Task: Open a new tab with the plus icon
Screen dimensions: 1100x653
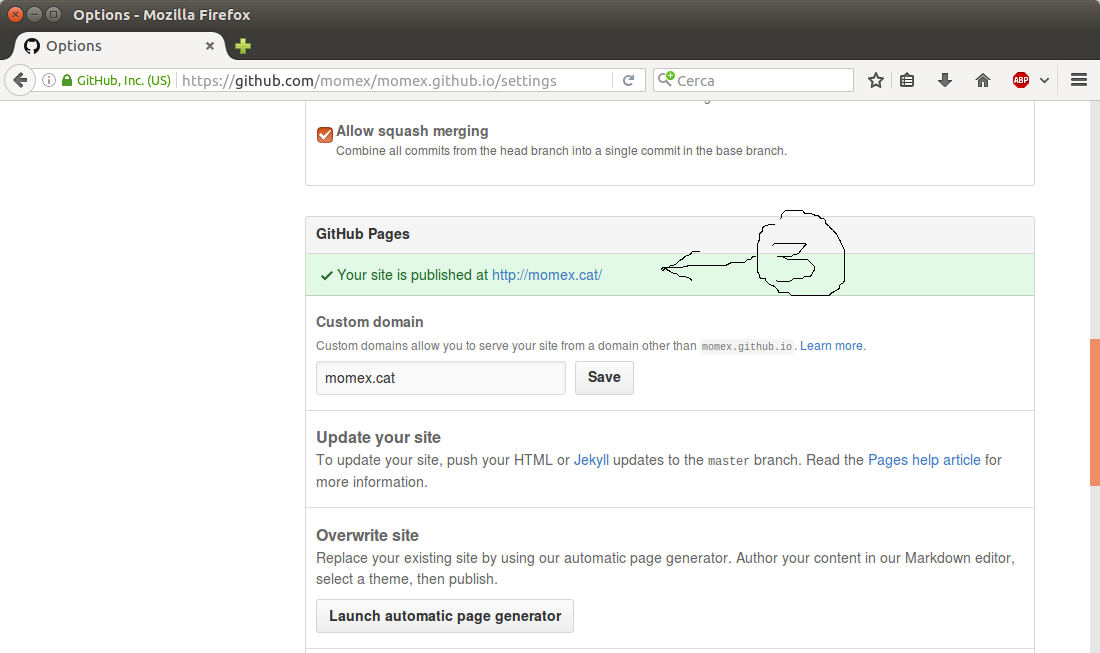Action: tap(242, 46)
